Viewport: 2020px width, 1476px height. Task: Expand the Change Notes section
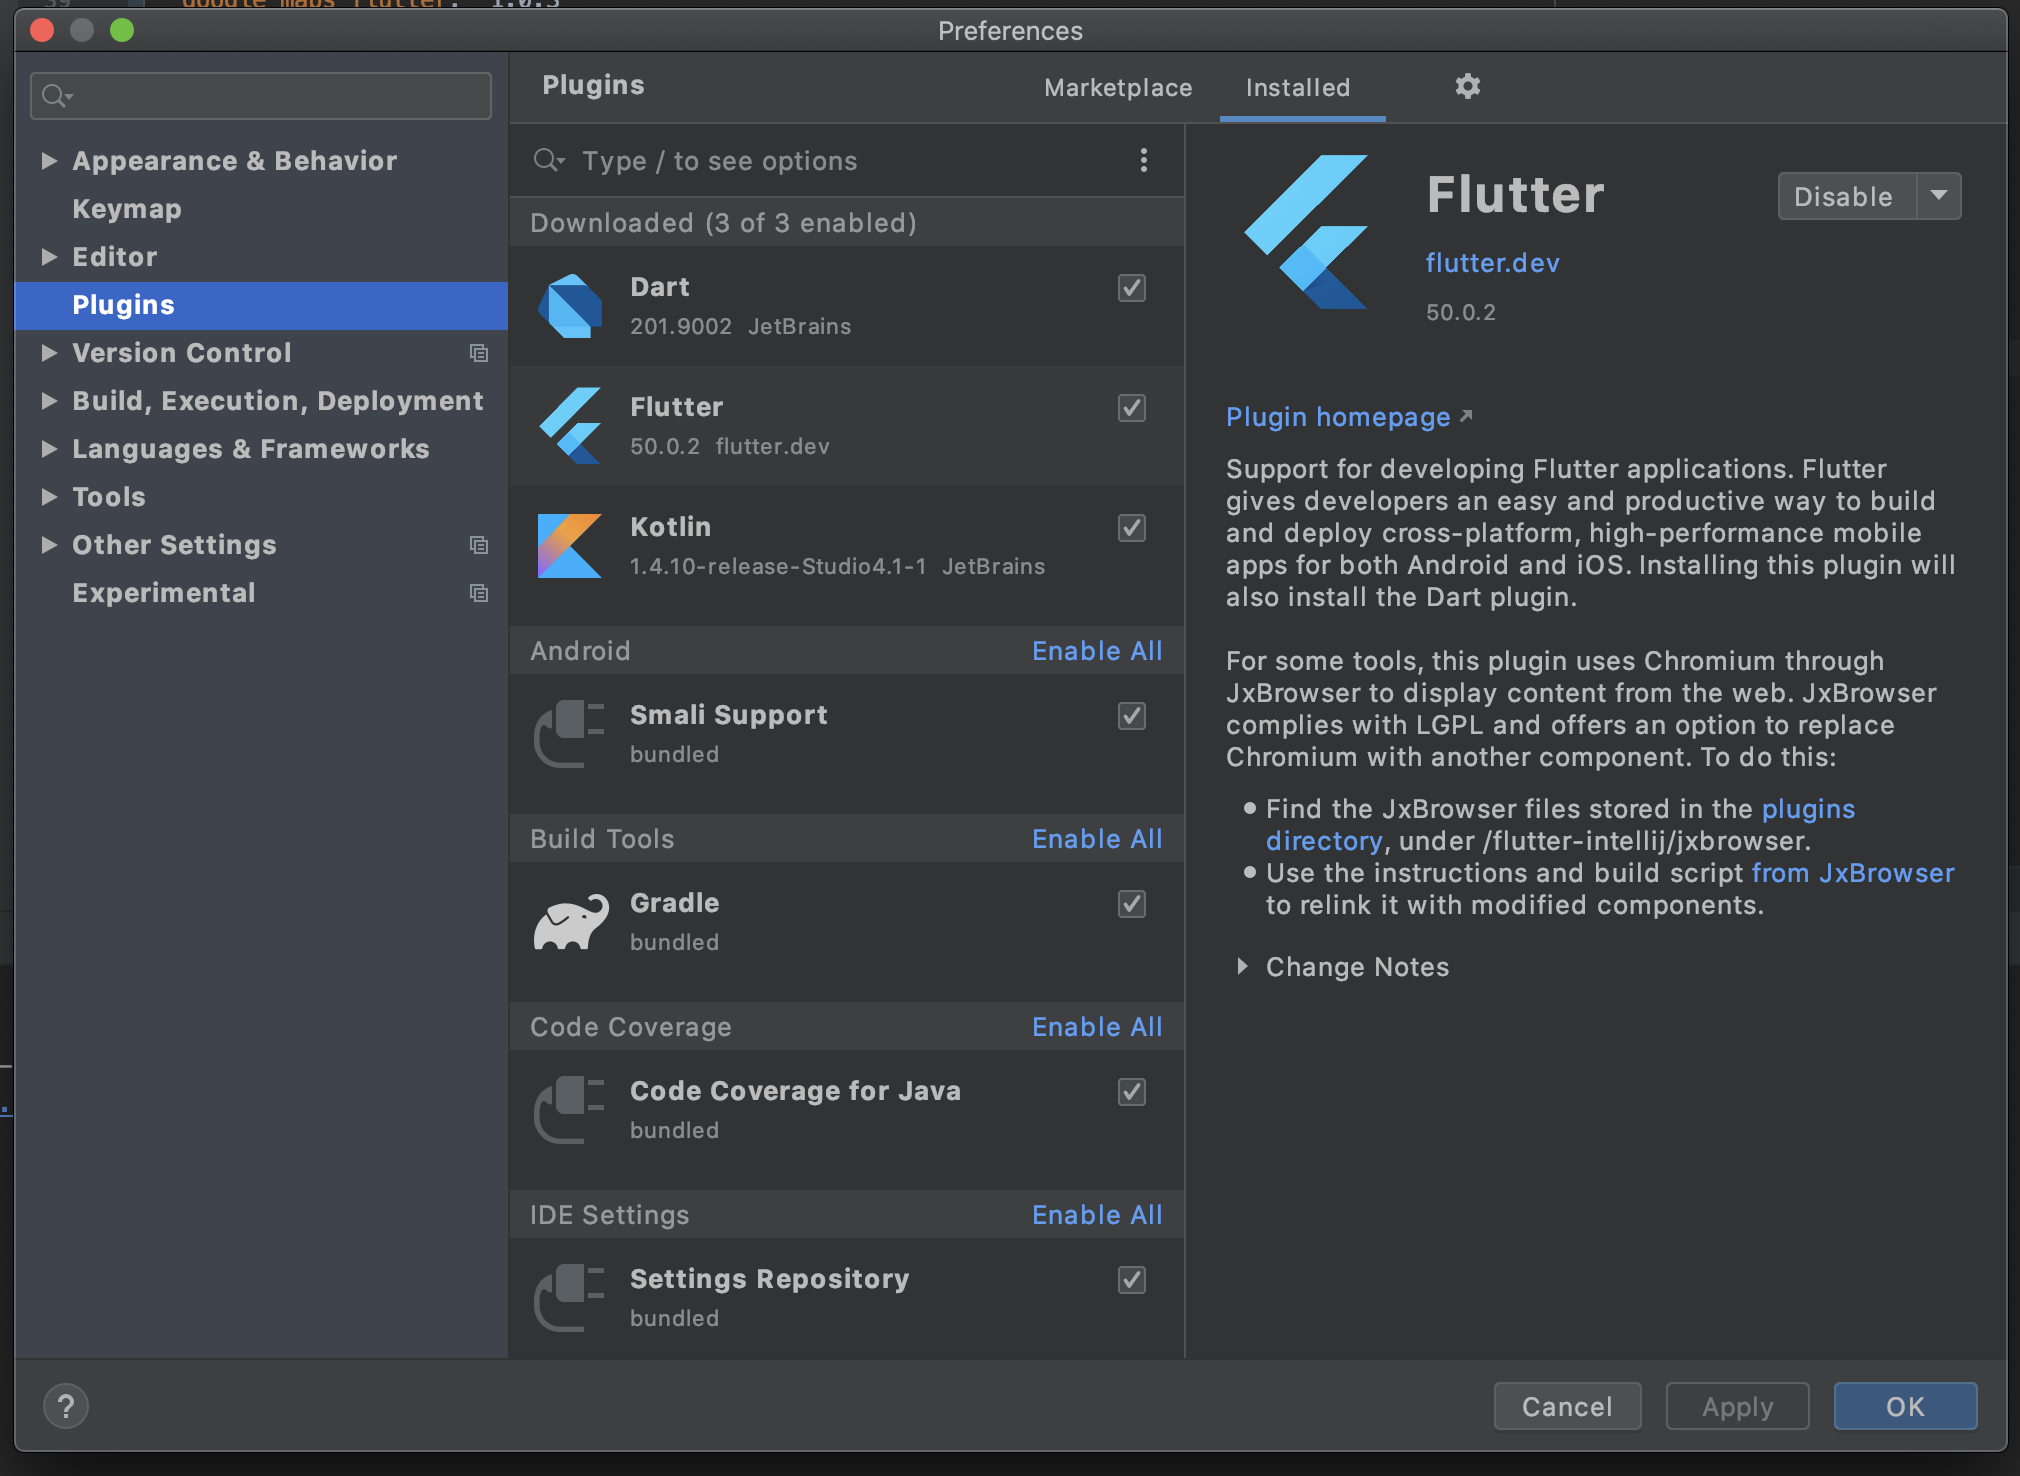pos(1243,966)
